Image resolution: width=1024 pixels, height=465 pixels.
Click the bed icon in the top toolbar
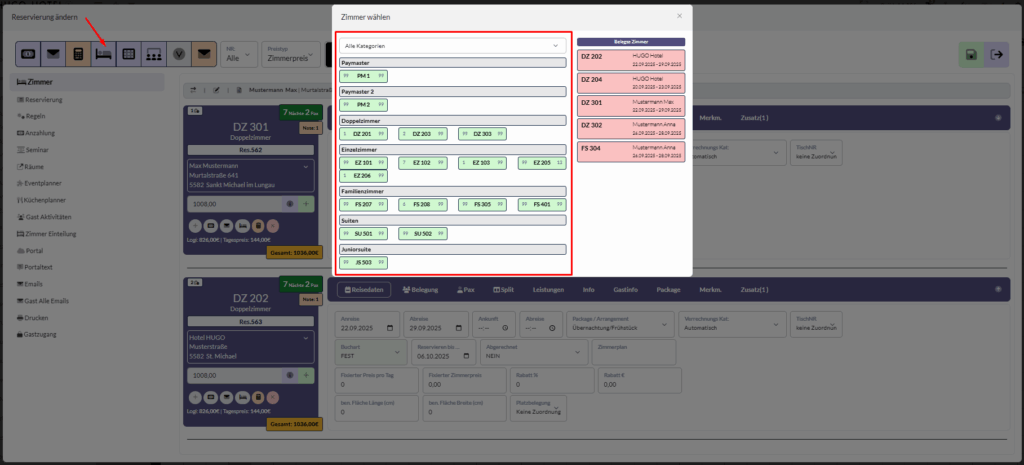pyautogui.click(x=103, y=54)
